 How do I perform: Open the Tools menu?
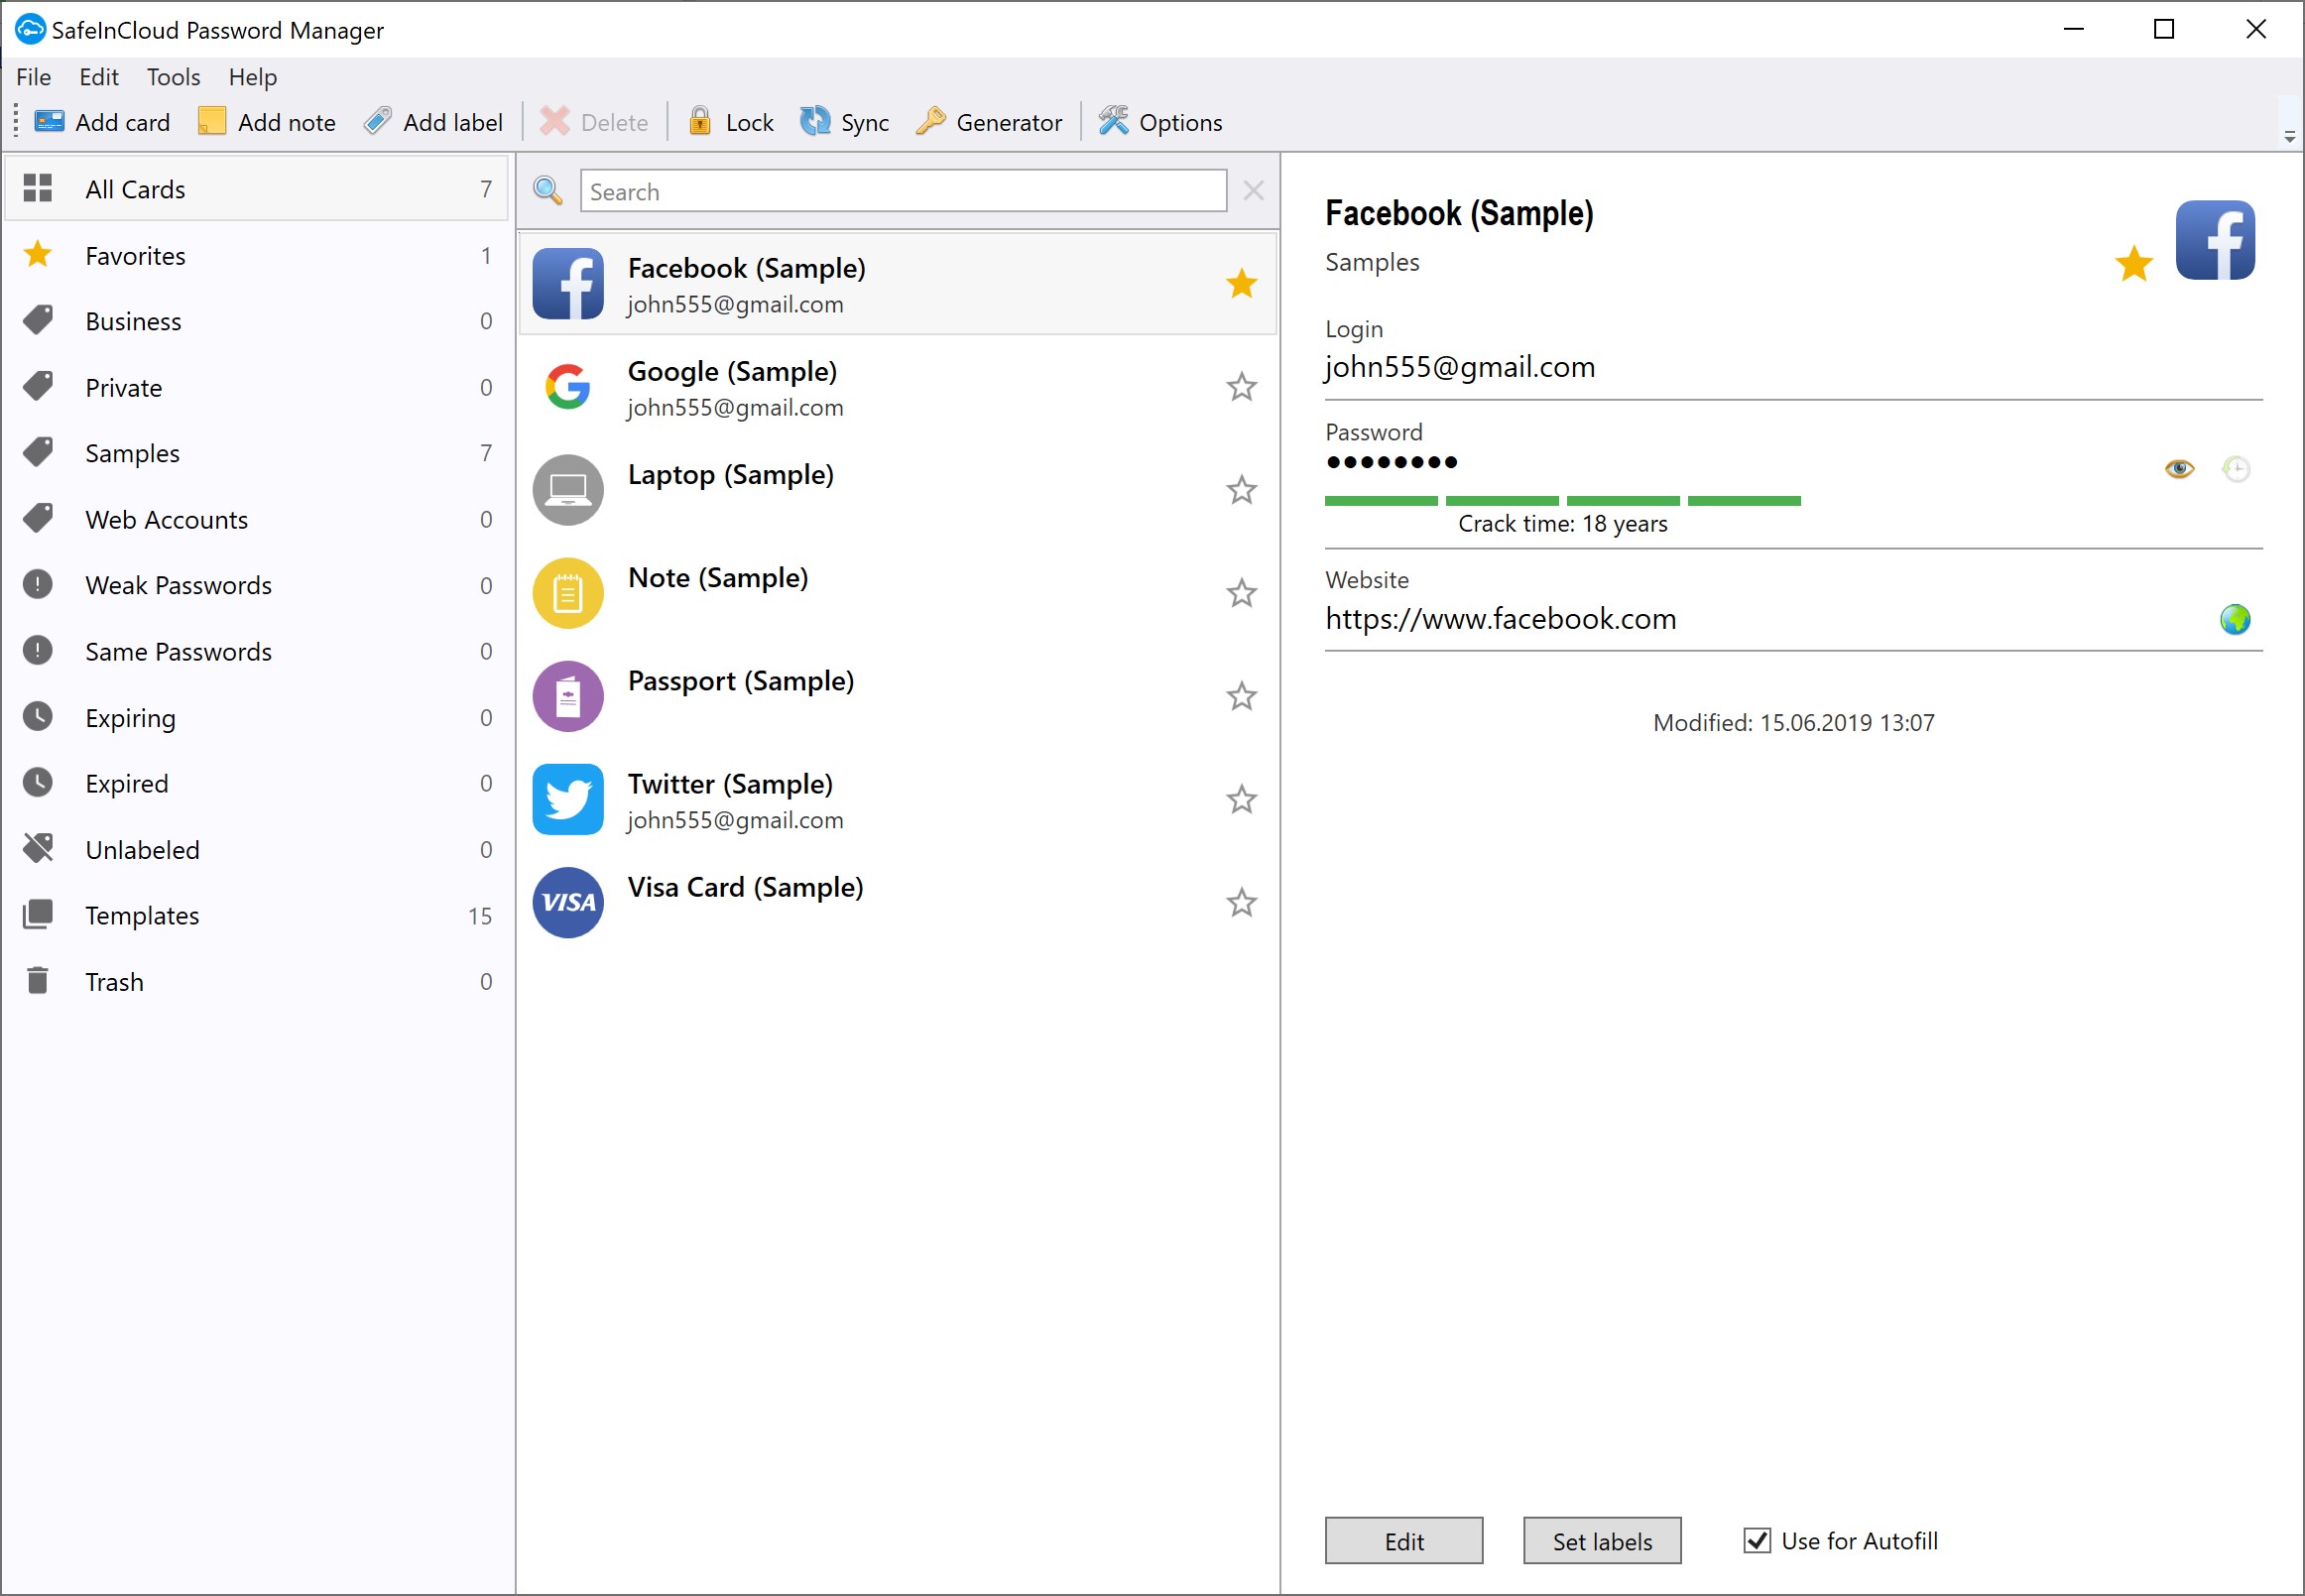[173, 77]
